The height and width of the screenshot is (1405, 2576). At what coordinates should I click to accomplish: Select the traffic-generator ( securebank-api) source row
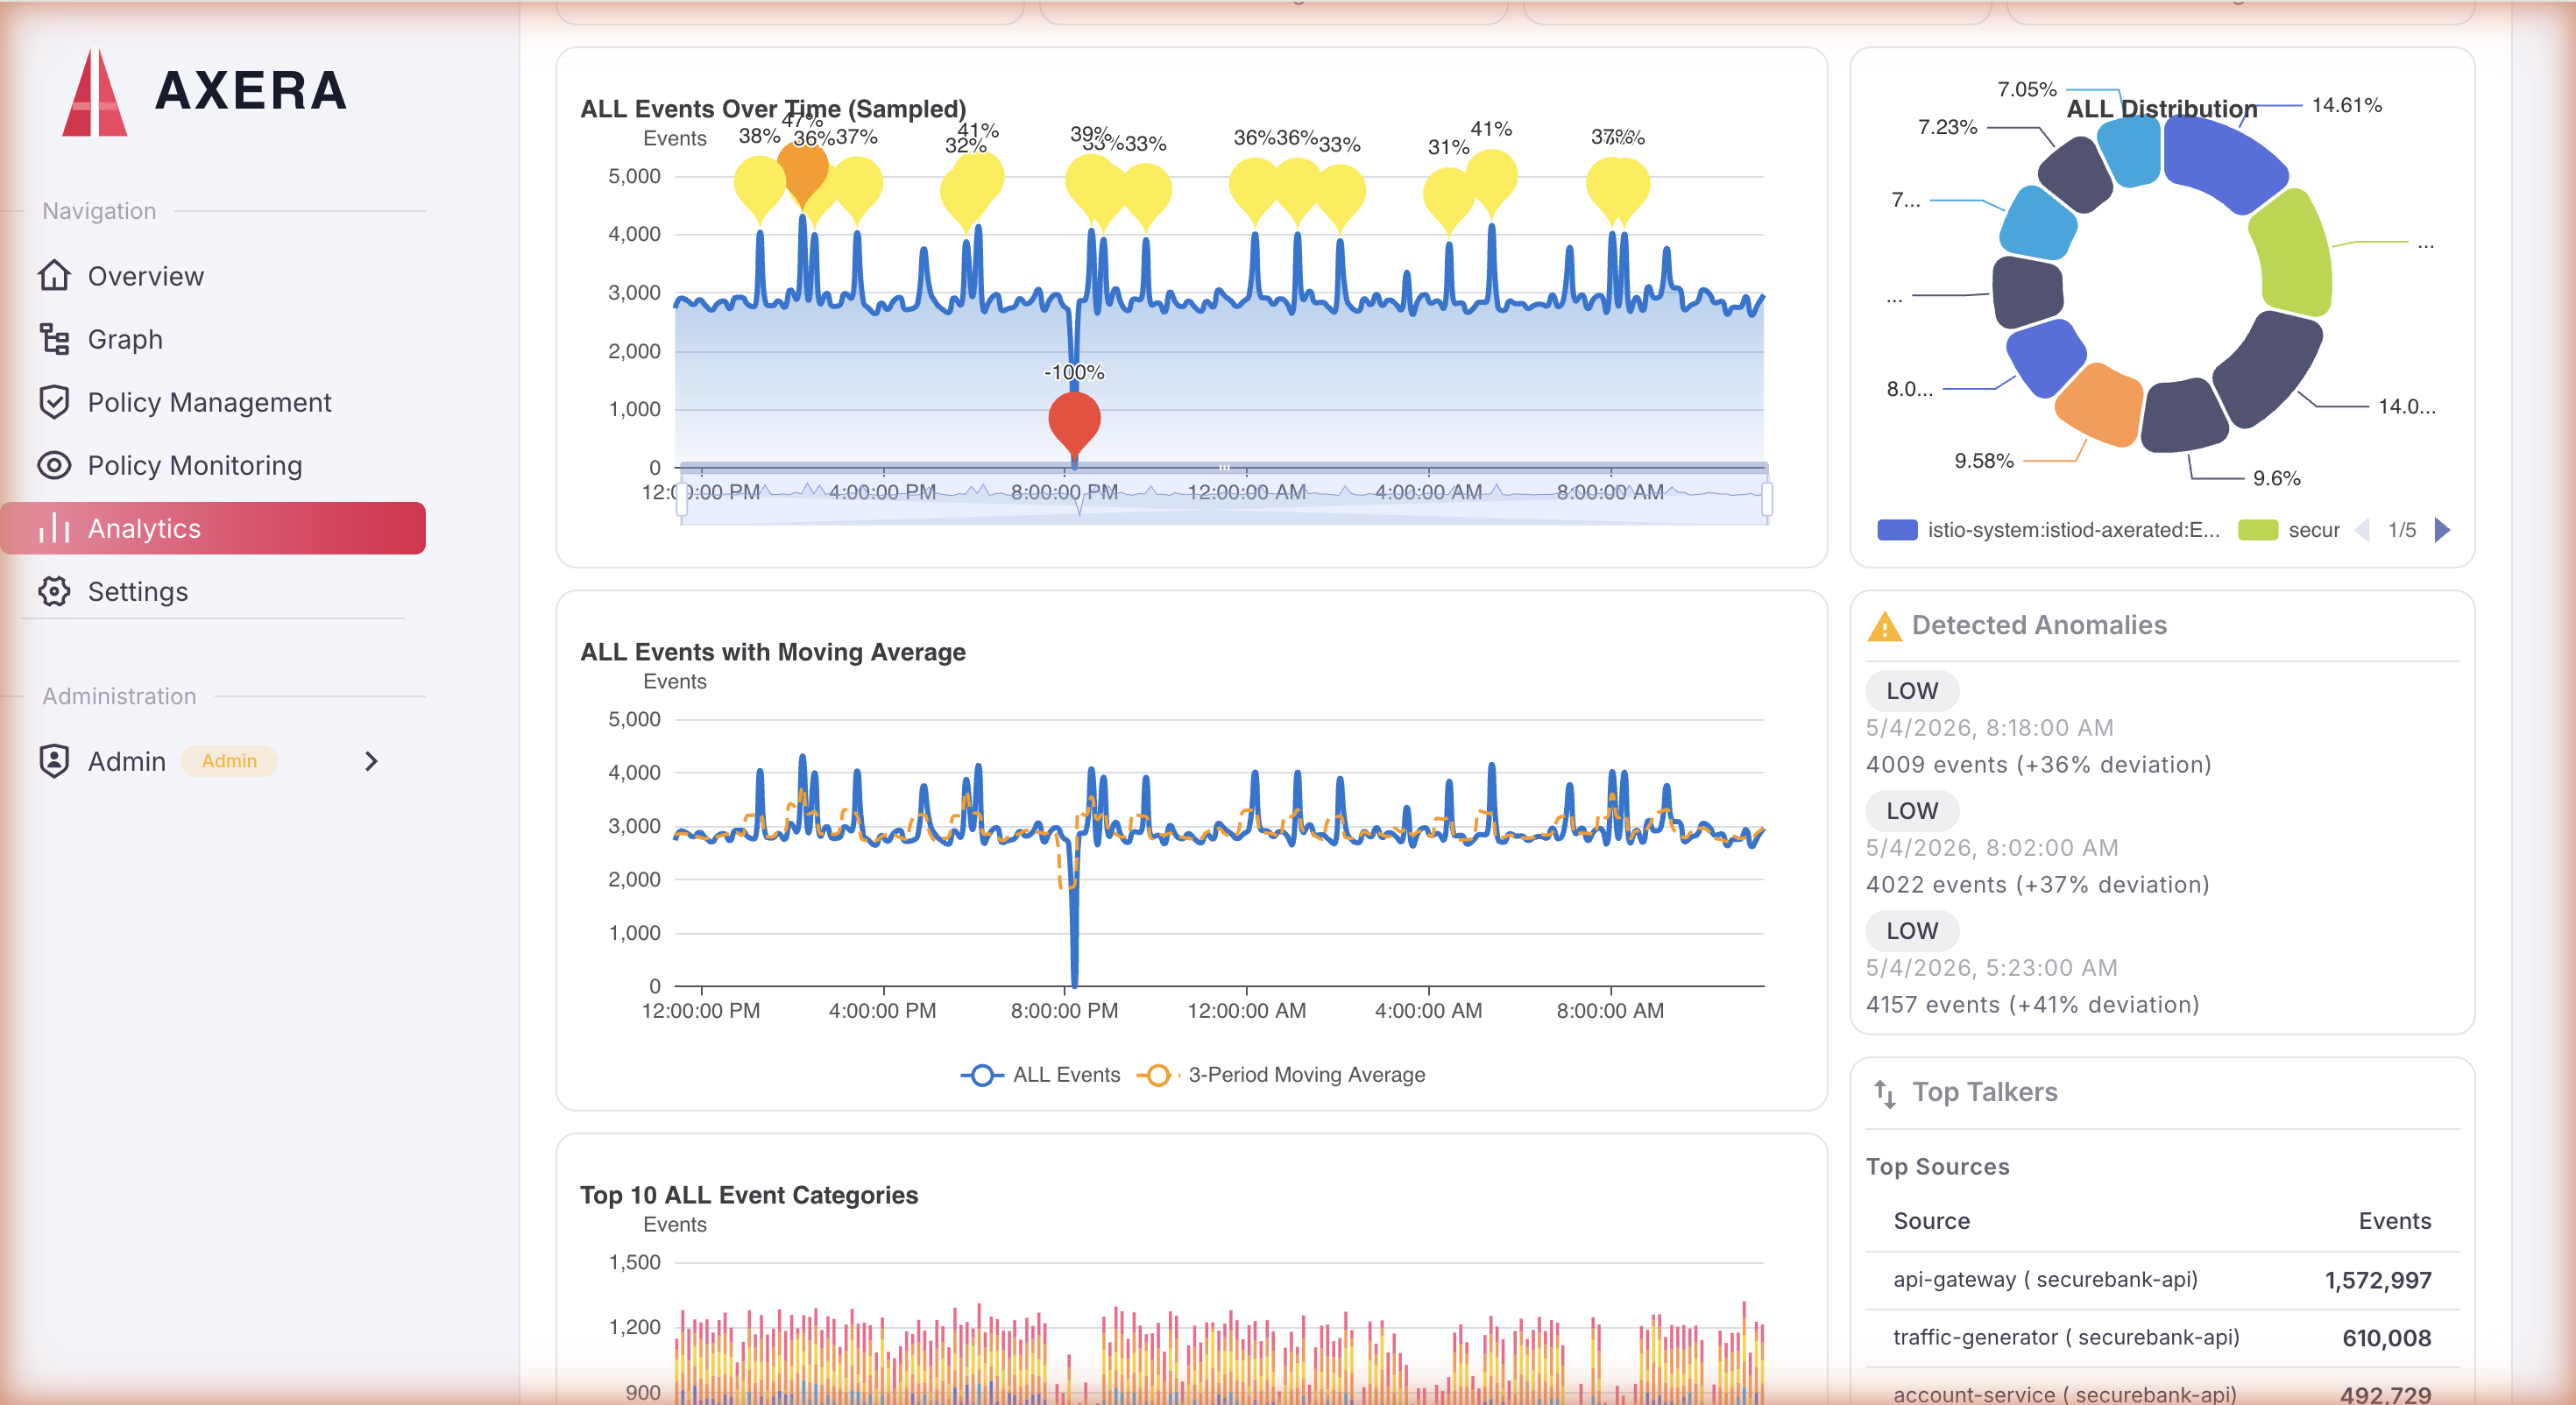(2162, 1338)
